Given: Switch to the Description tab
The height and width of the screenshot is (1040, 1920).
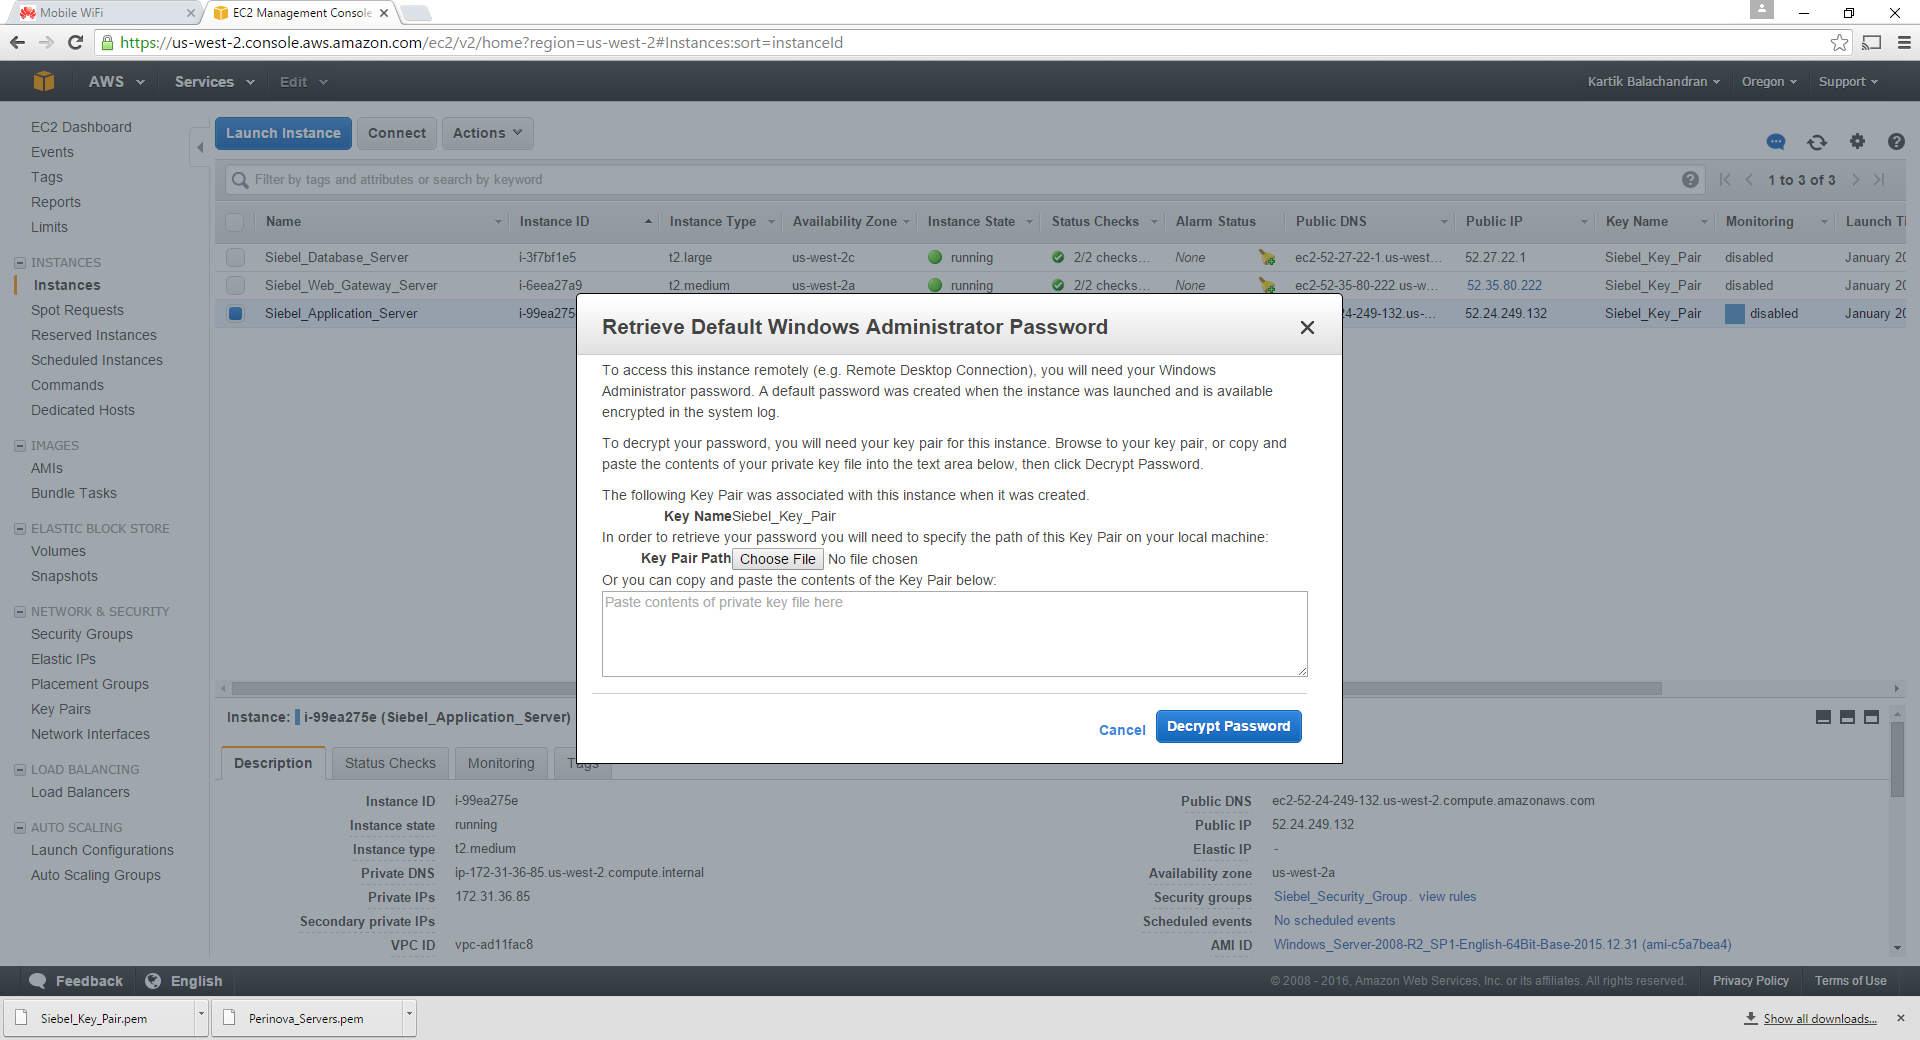Looking at the screenshot, I should pyautogui.click(x=273, y=763).
